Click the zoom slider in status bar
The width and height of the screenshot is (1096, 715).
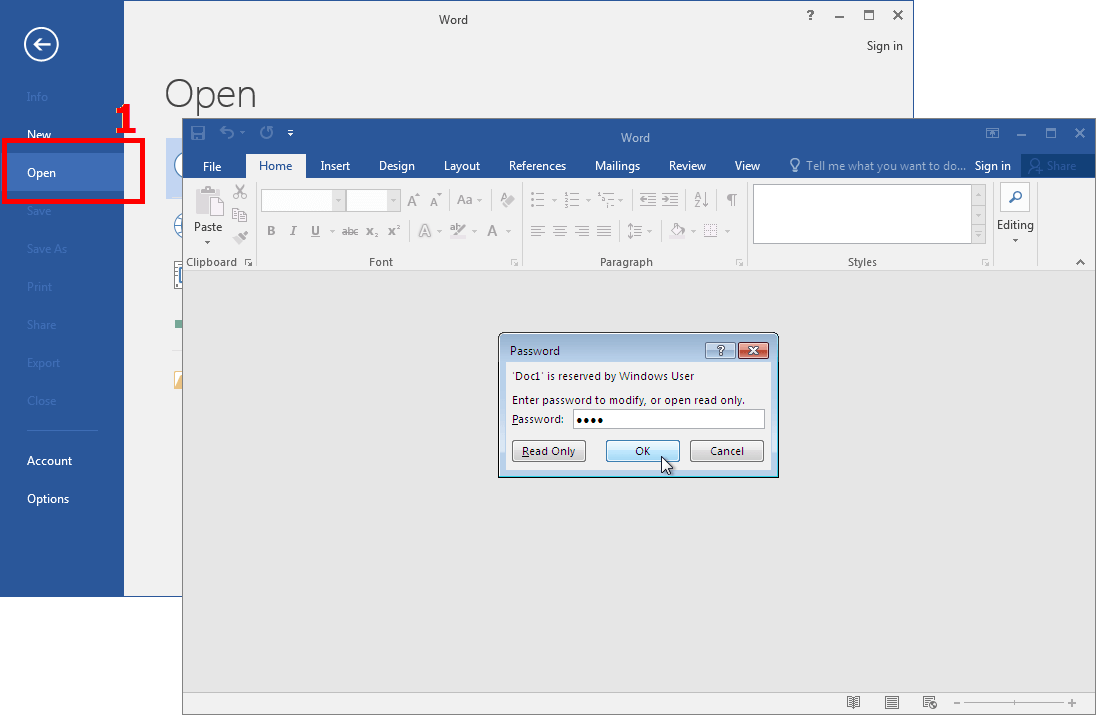1012,702
